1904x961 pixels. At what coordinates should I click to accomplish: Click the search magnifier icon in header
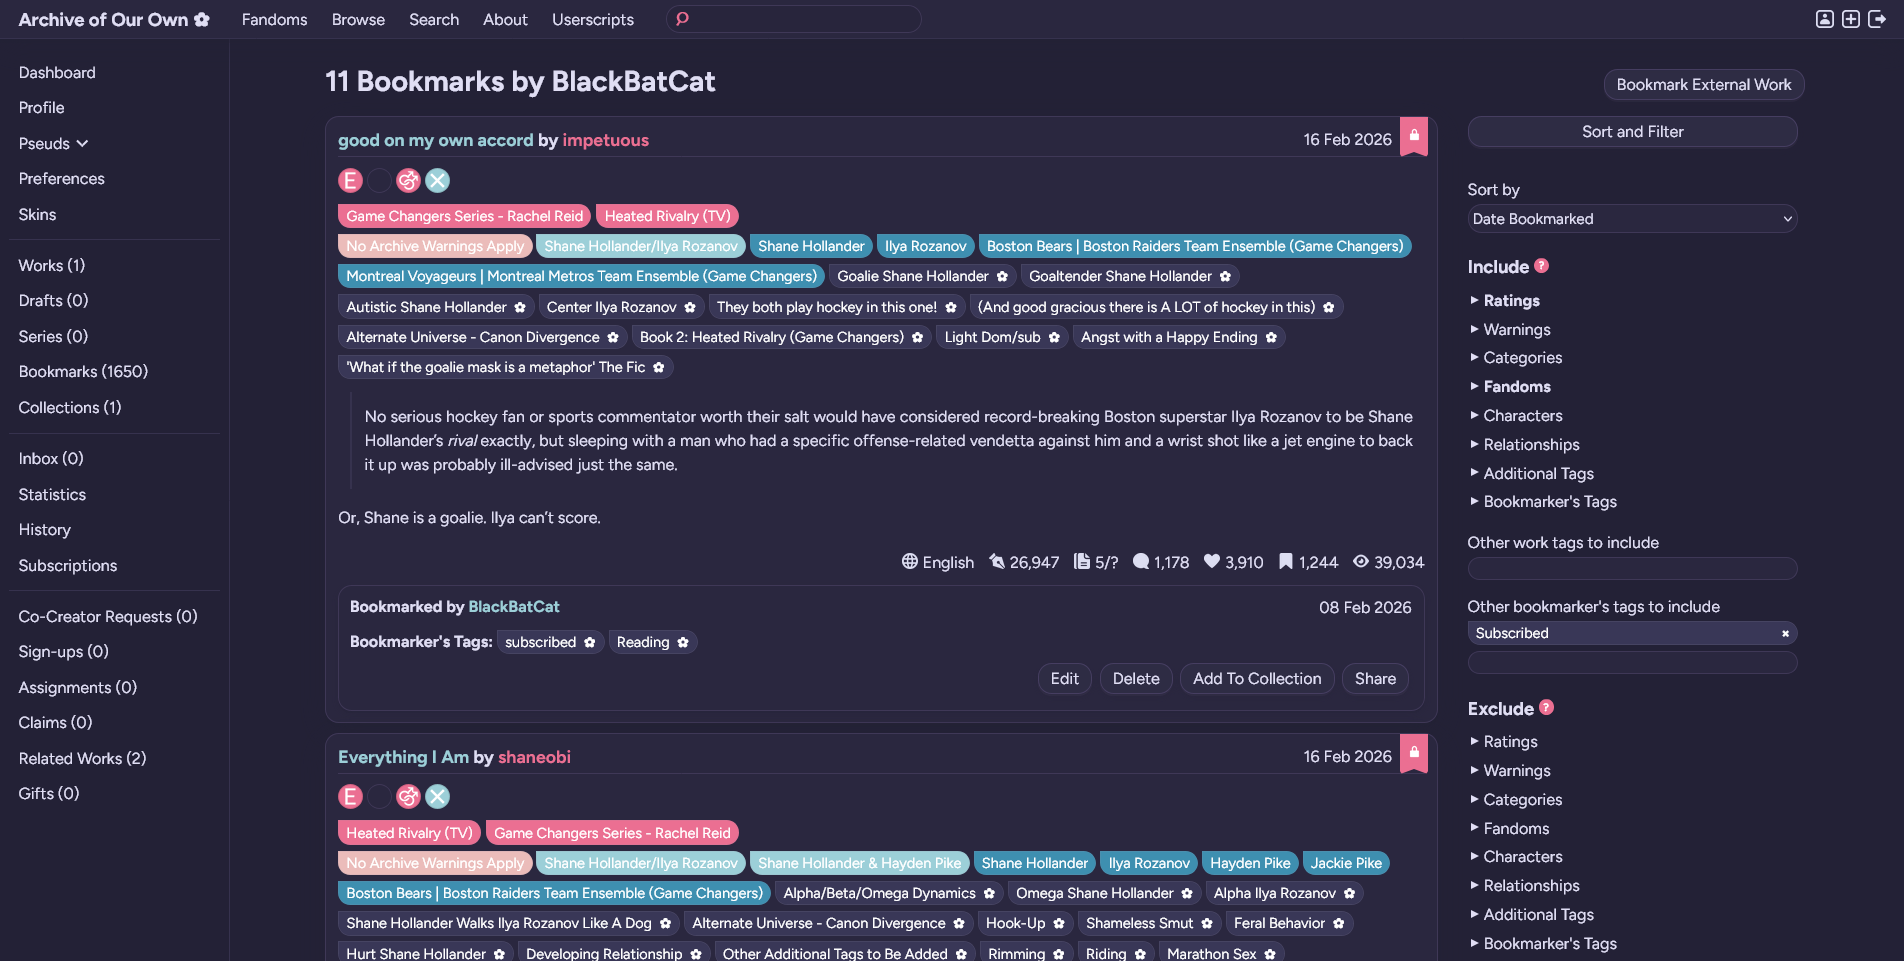(682, 19)
